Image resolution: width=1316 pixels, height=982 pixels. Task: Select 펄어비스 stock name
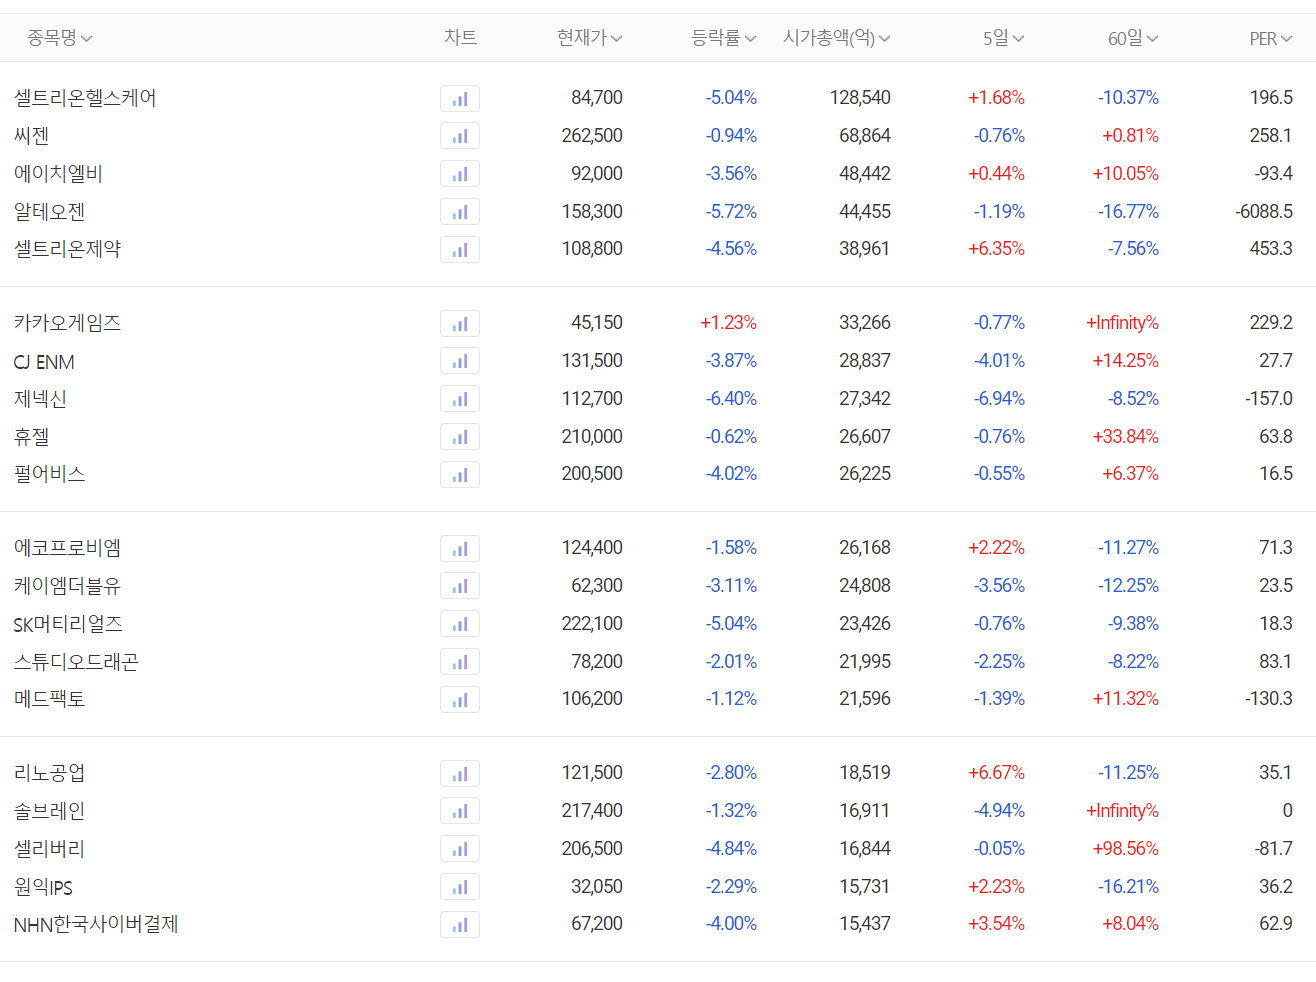pos(49,474)
